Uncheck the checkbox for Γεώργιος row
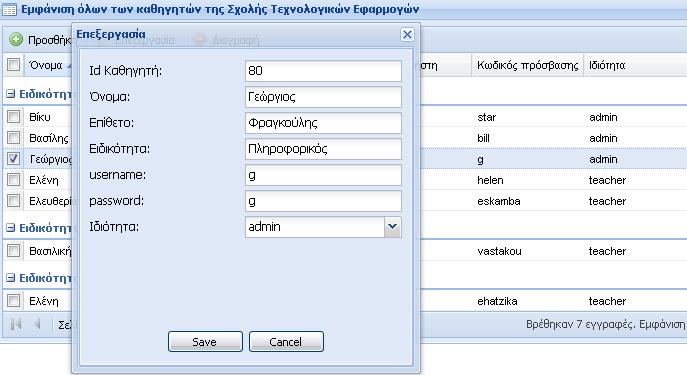Screen dimensions: 687x375 point(14,159)
